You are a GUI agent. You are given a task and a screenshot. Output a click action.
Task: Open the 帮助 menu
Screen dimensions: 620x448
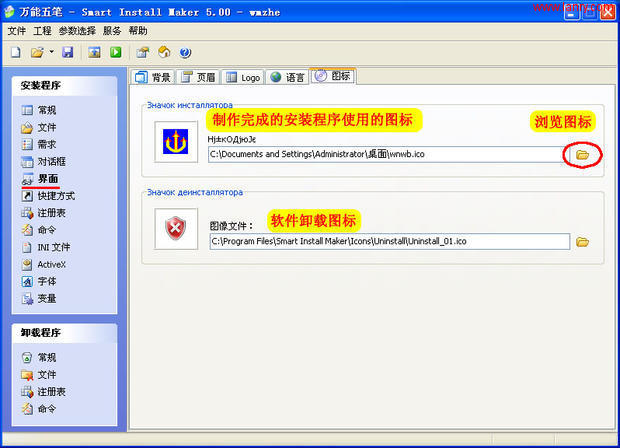click(138, 31)
